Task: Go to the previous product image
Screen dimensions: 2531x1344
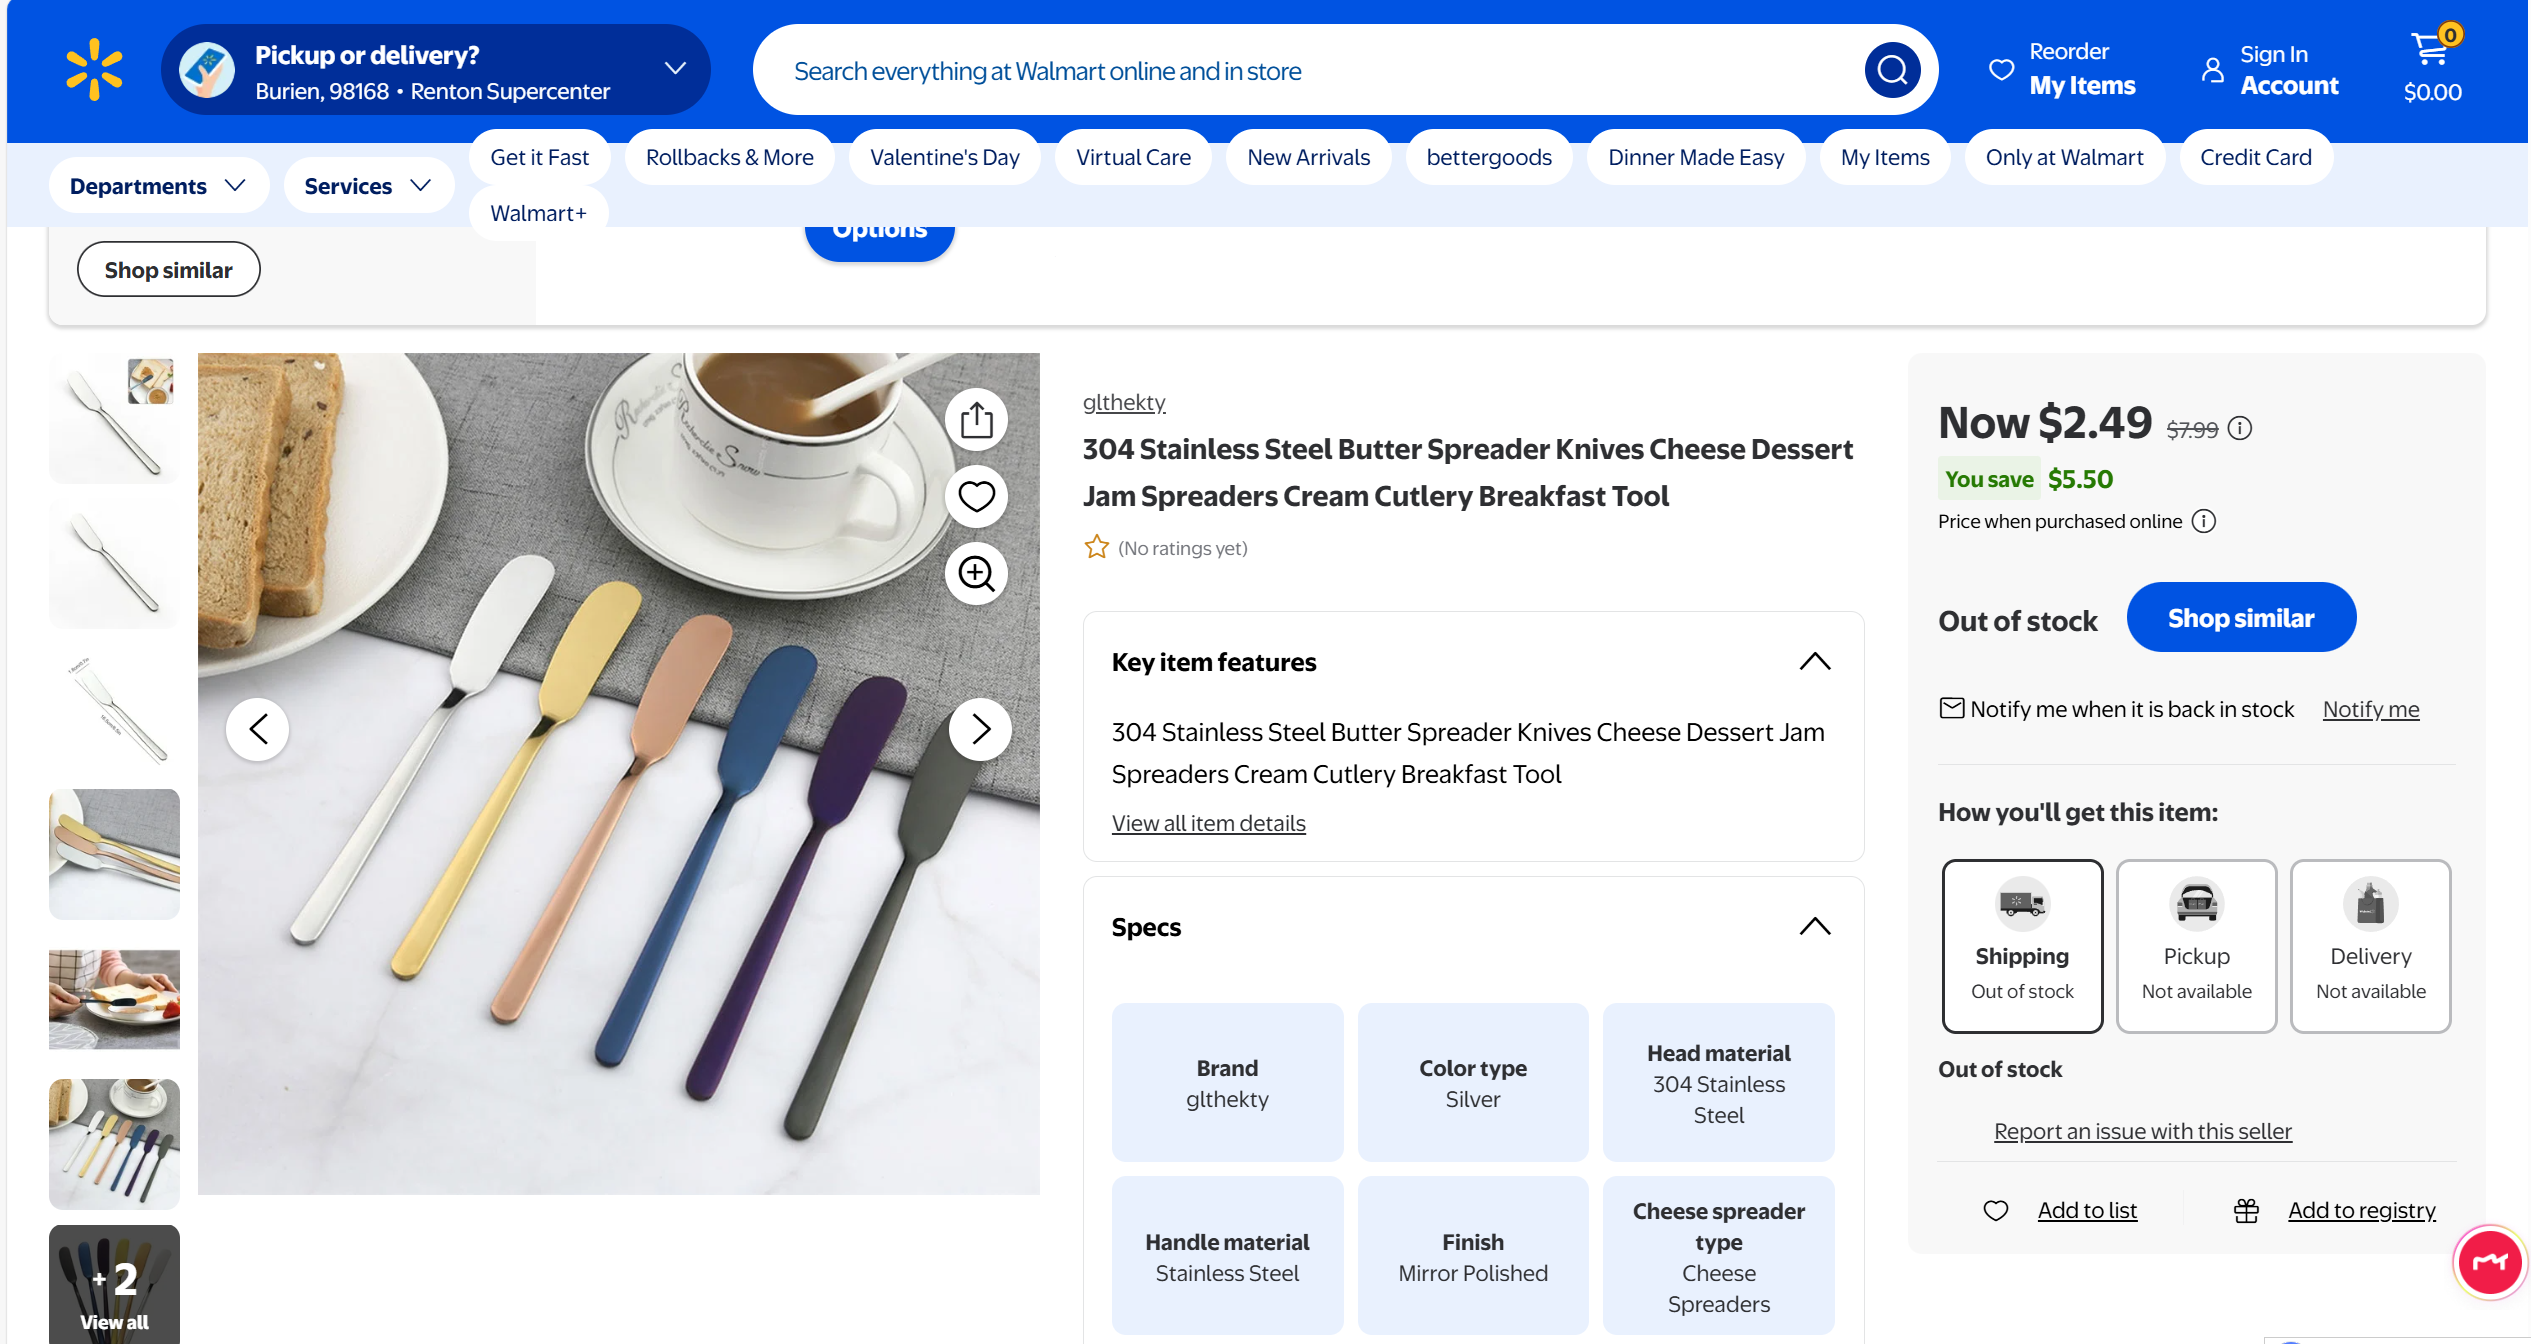Action: click(x=258, y=729)
